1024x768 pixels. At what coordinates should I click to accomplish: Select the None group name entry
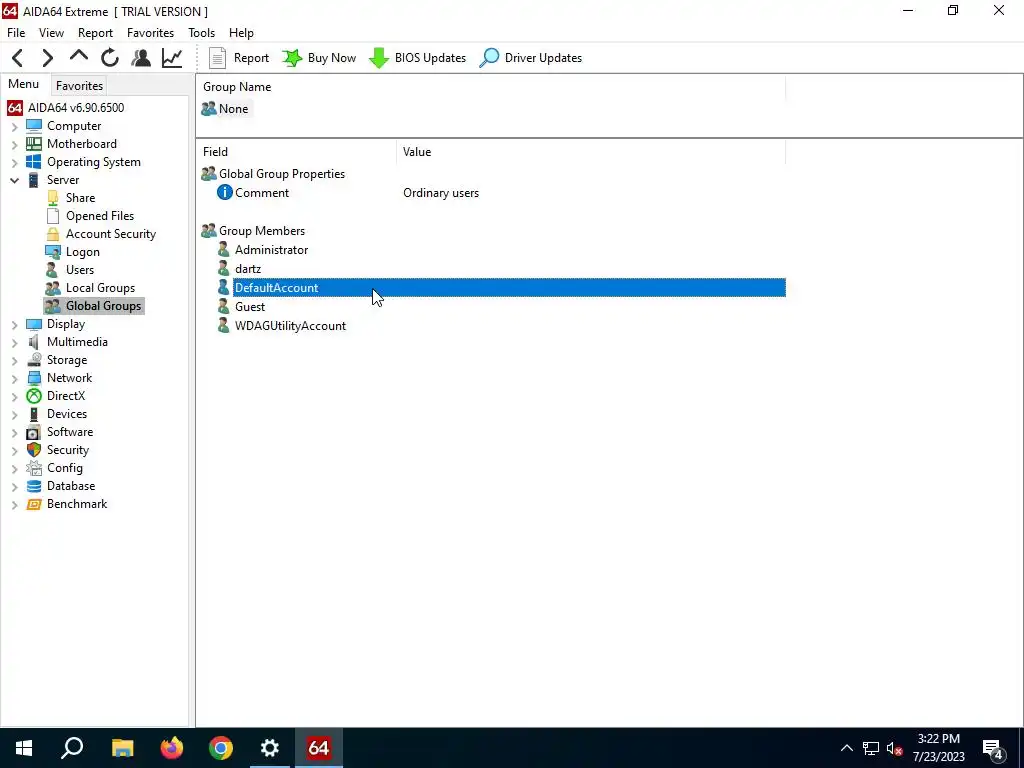click(225, 109)
